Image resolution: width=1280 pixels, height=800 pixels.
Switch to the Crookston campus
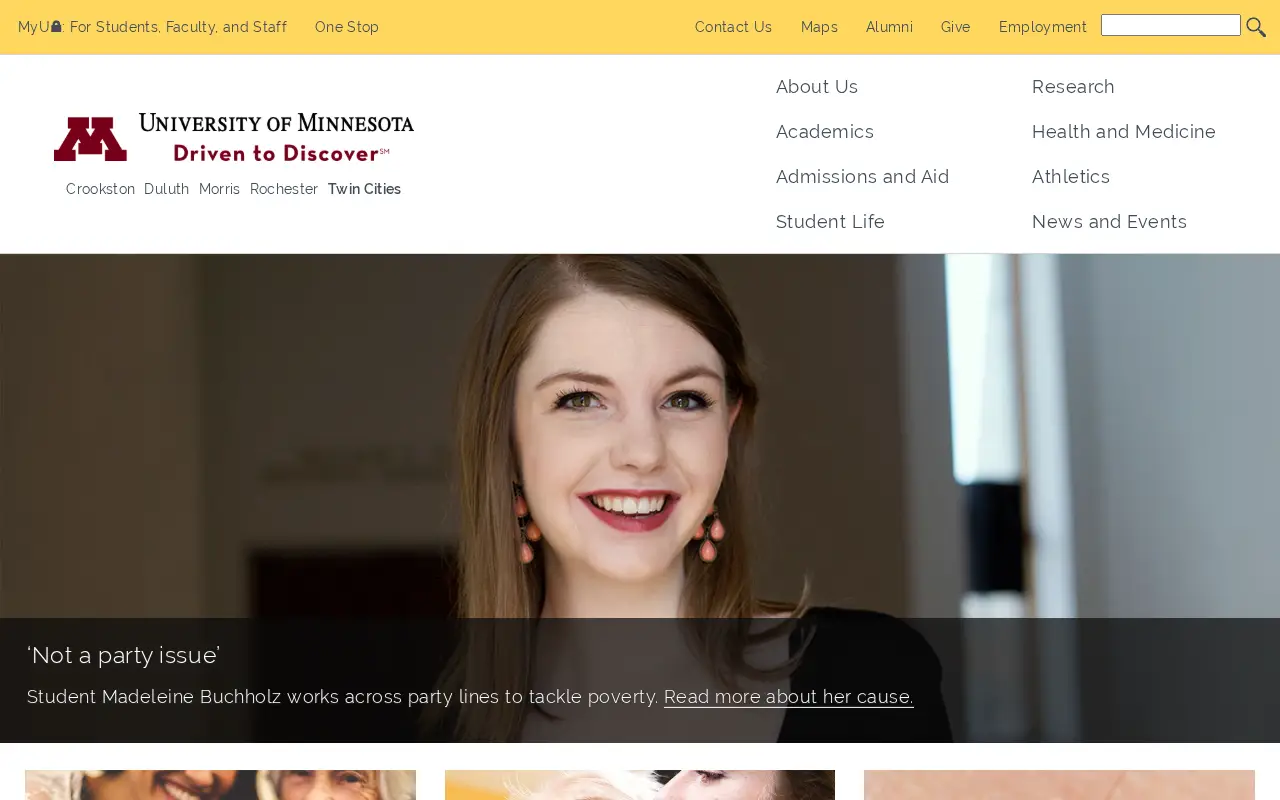[100, 189]
